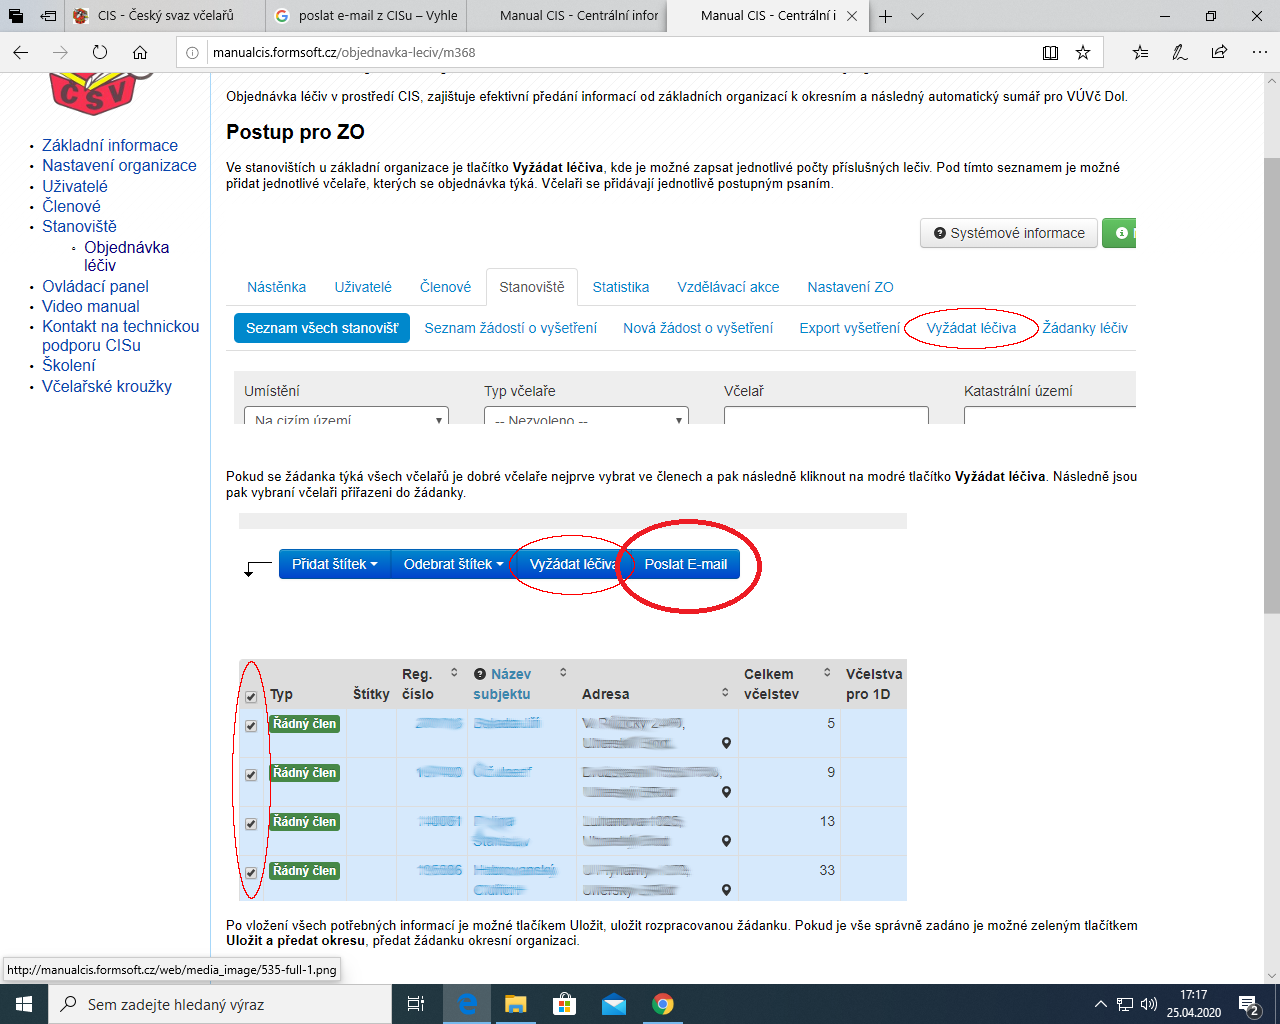
Task: Open Mail app in taskbar
Action: 614,1004
